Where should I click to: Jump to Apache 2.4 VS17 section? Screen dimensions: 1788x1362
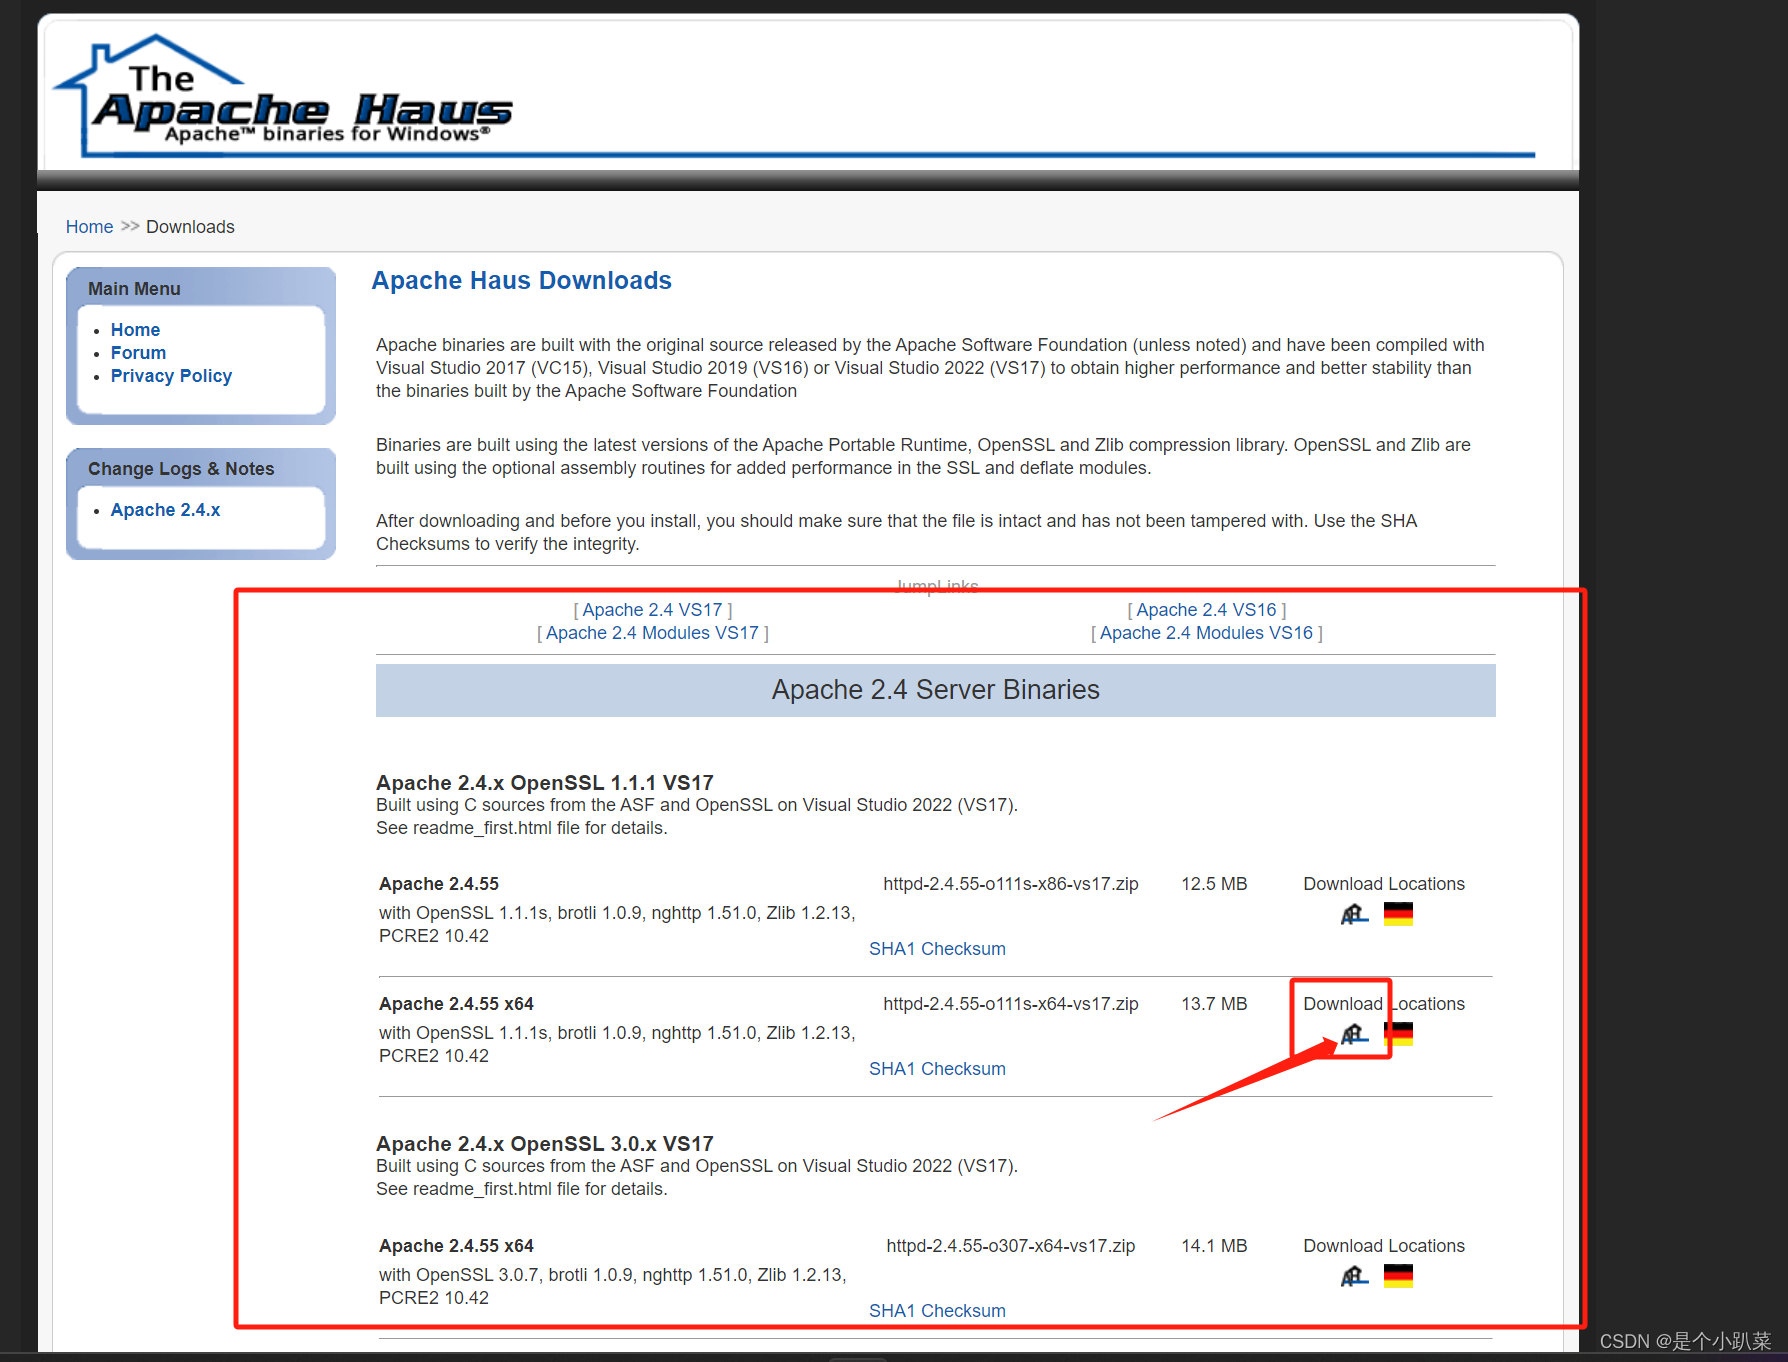[x=652, y=610]
